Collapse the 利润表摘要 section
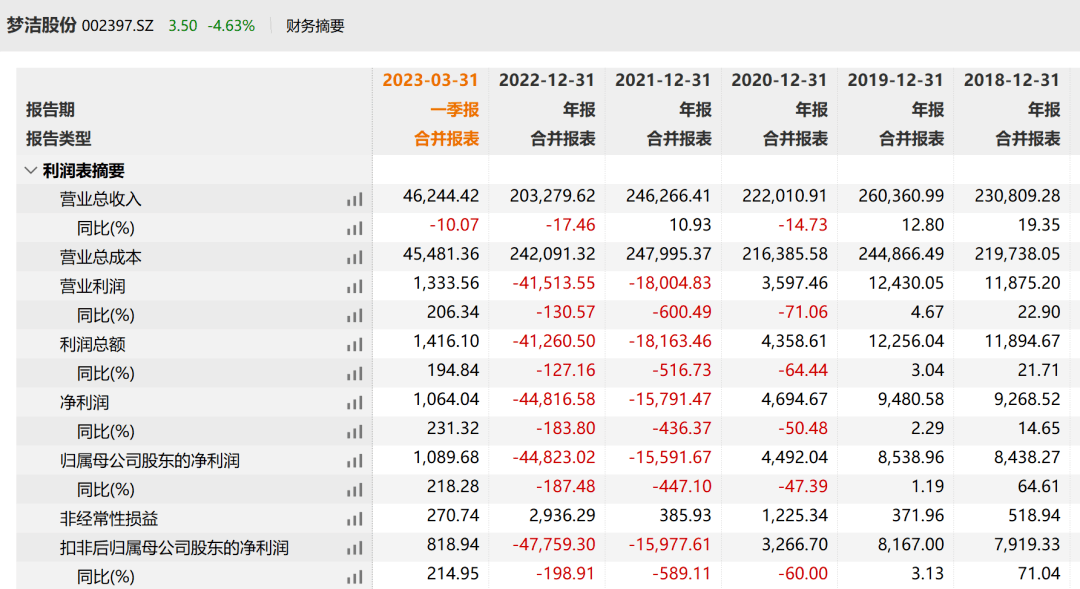This screenshot has height=589, width=1080. (x=30, y=171)
